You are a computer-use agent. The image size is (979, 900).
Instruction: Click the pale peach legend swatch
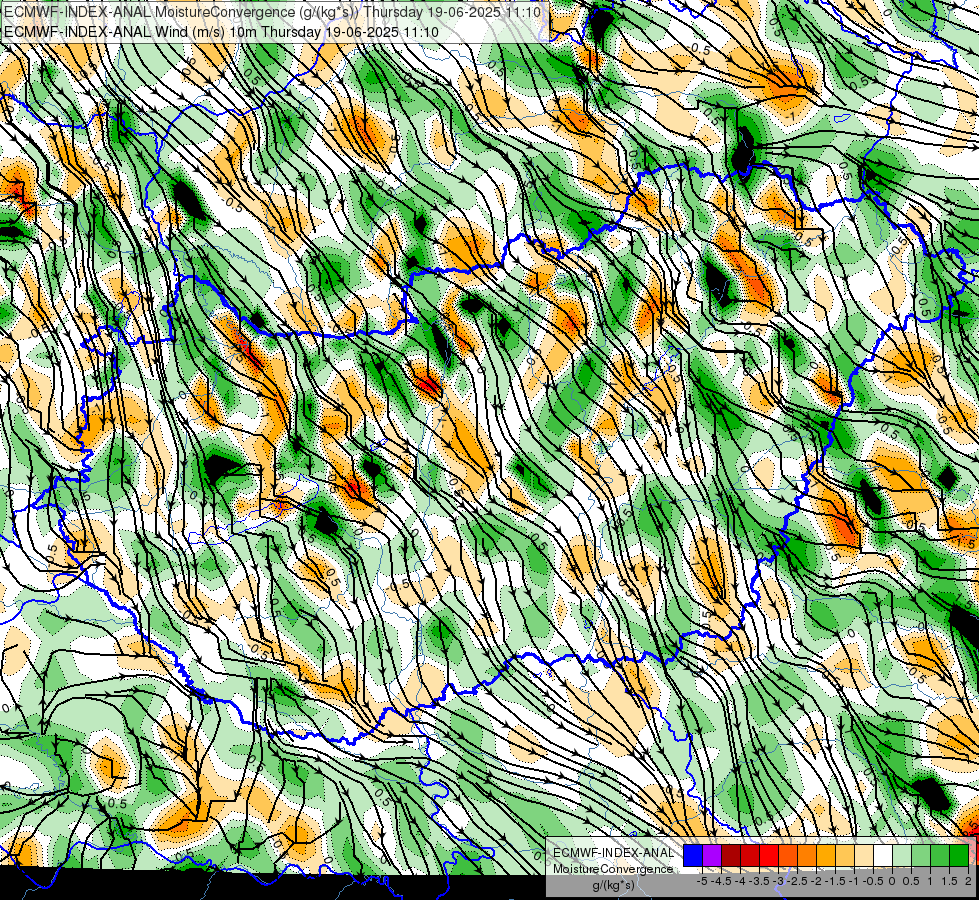pyautogui.click(x=864, y=855)
